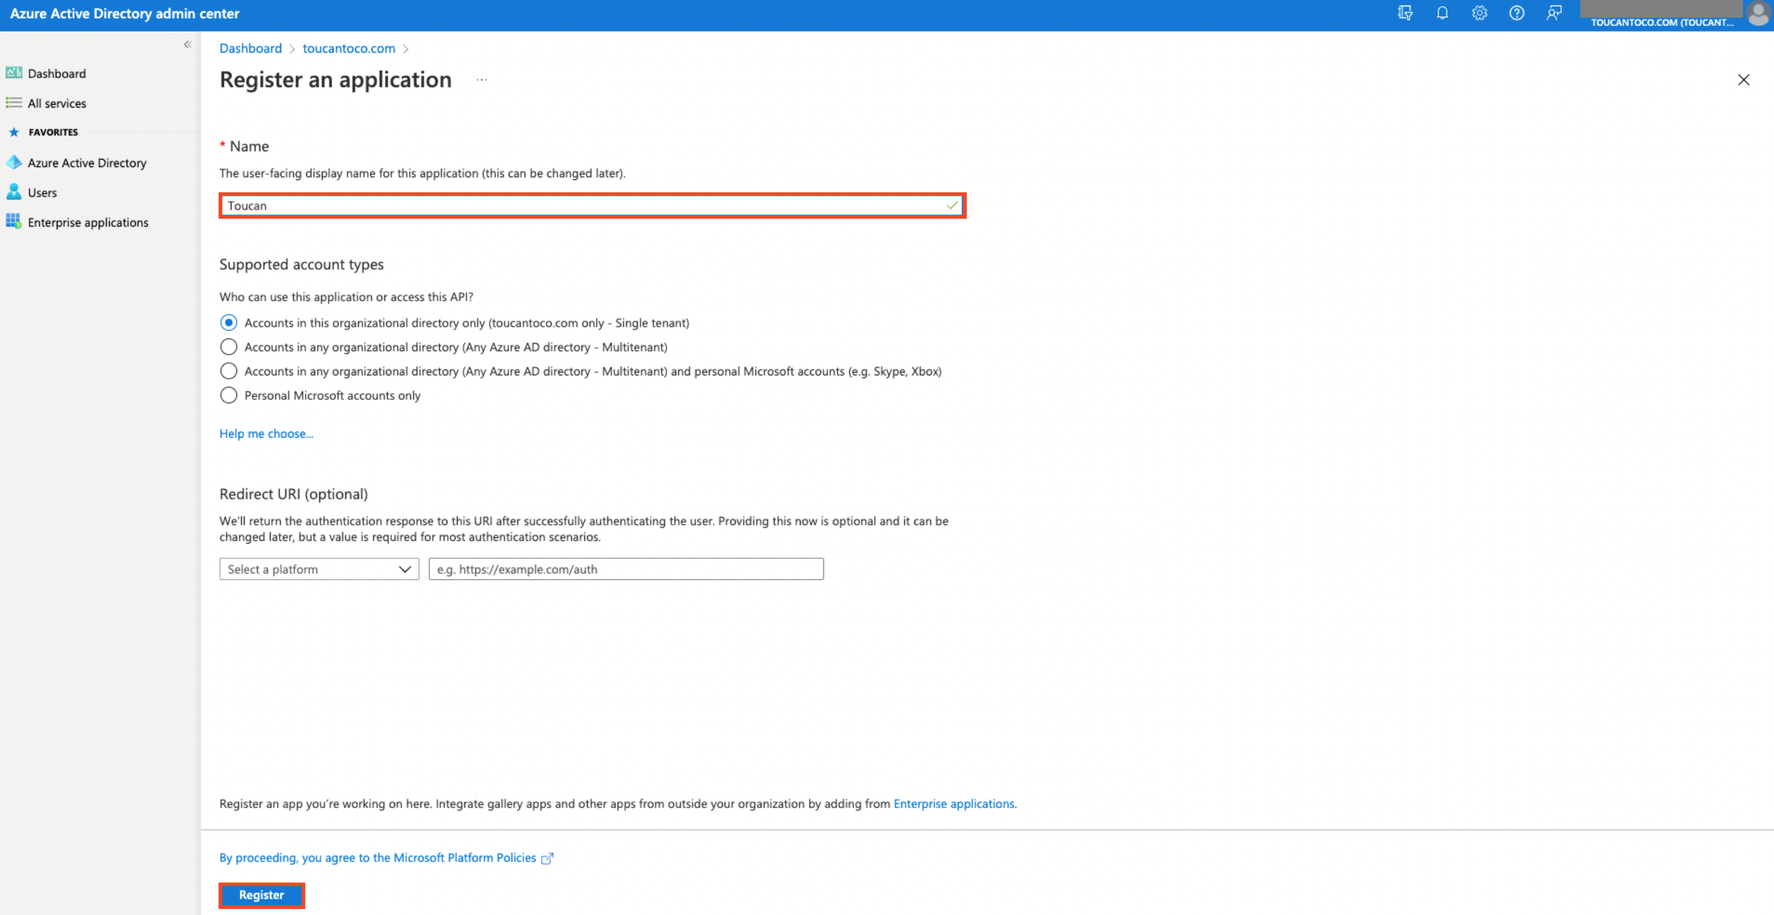Select Personal Microsoft accounts only

tap(228, 395)
